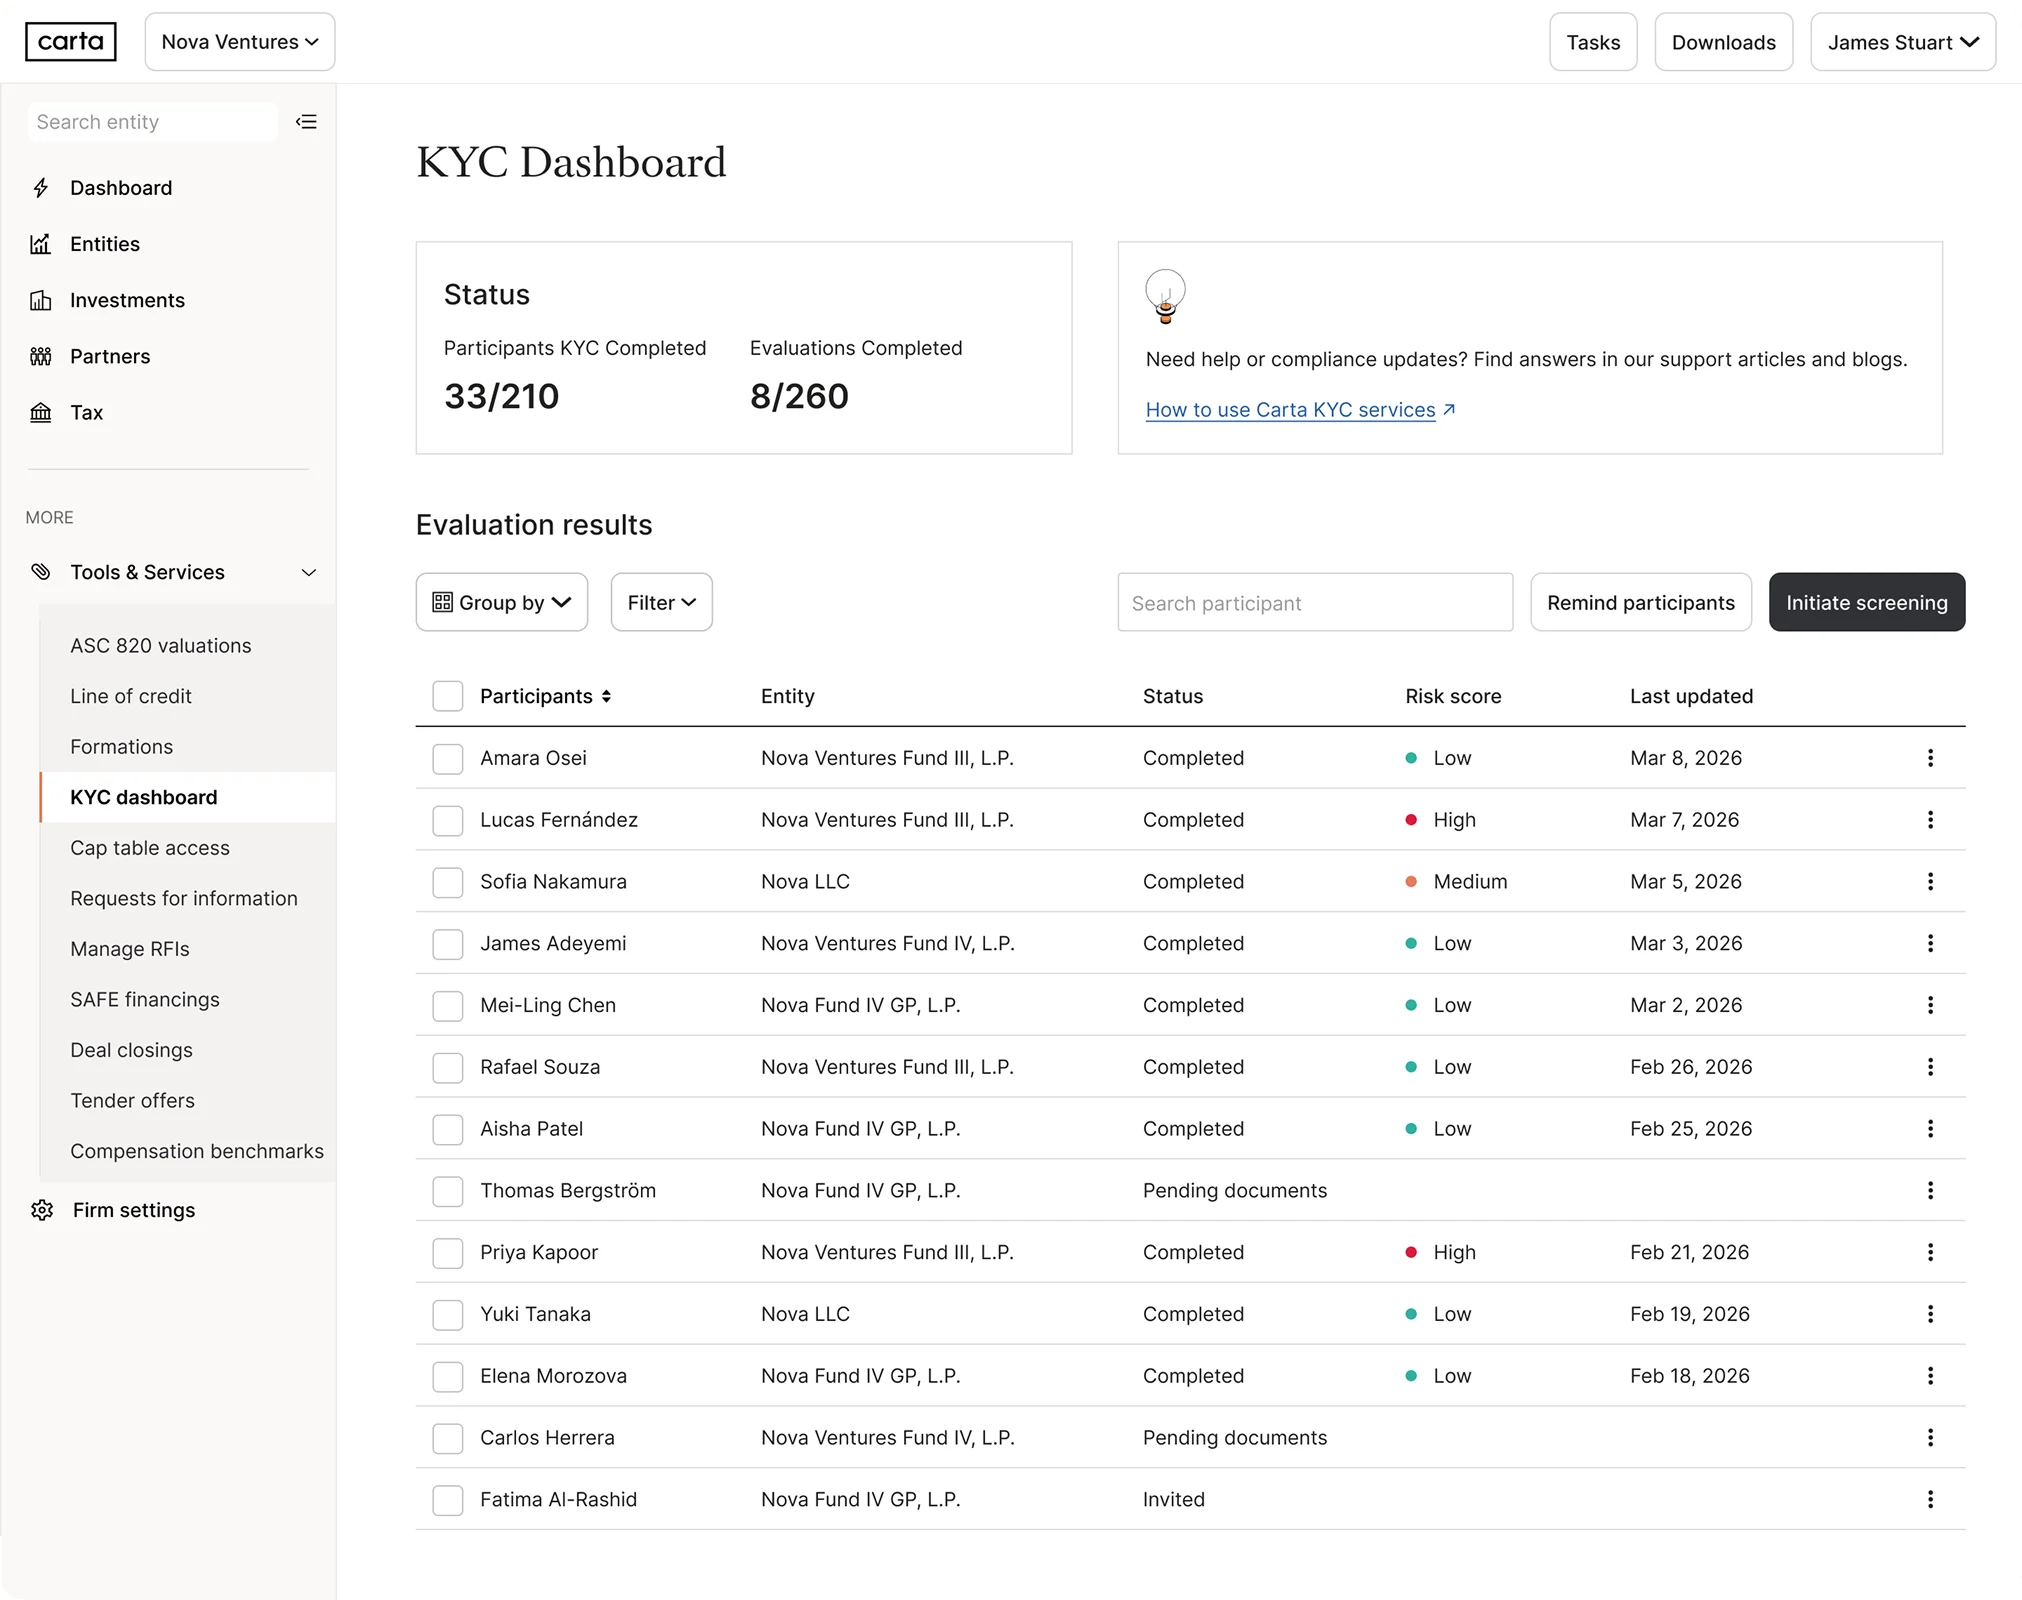Viewport: 2022px width, 1600px height.
Task: Open row actions menu for Thomas Bergström
Action: coord(1930,1190)
